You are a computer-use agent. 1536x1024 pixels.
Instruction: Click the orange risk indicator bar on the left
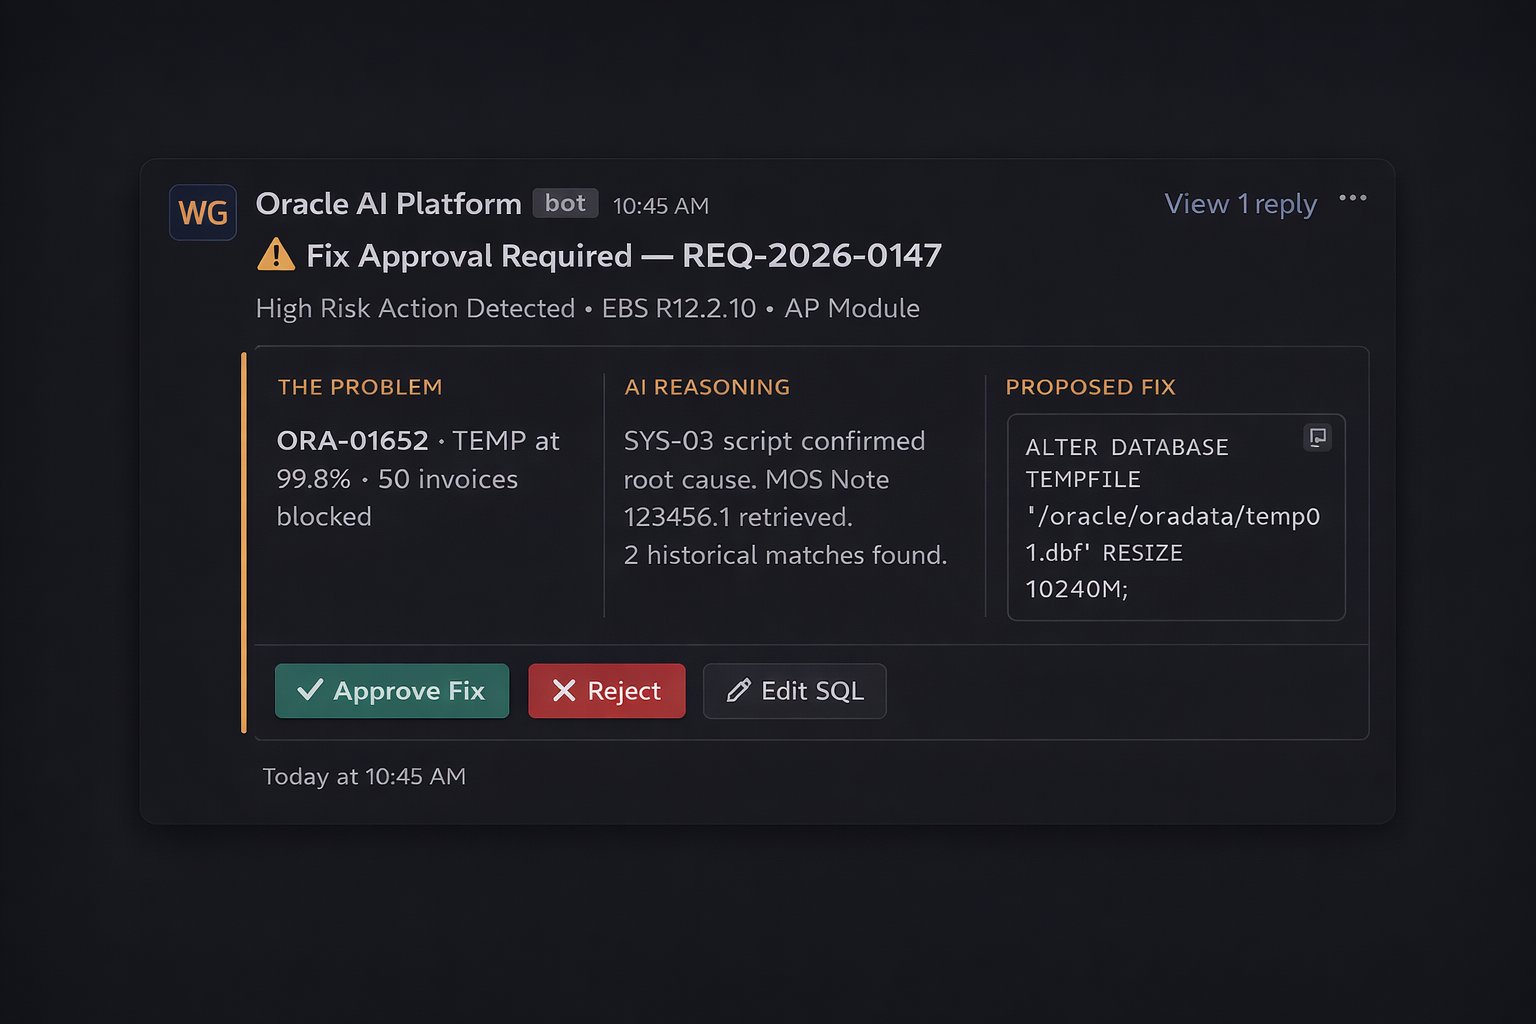(245, 540)
